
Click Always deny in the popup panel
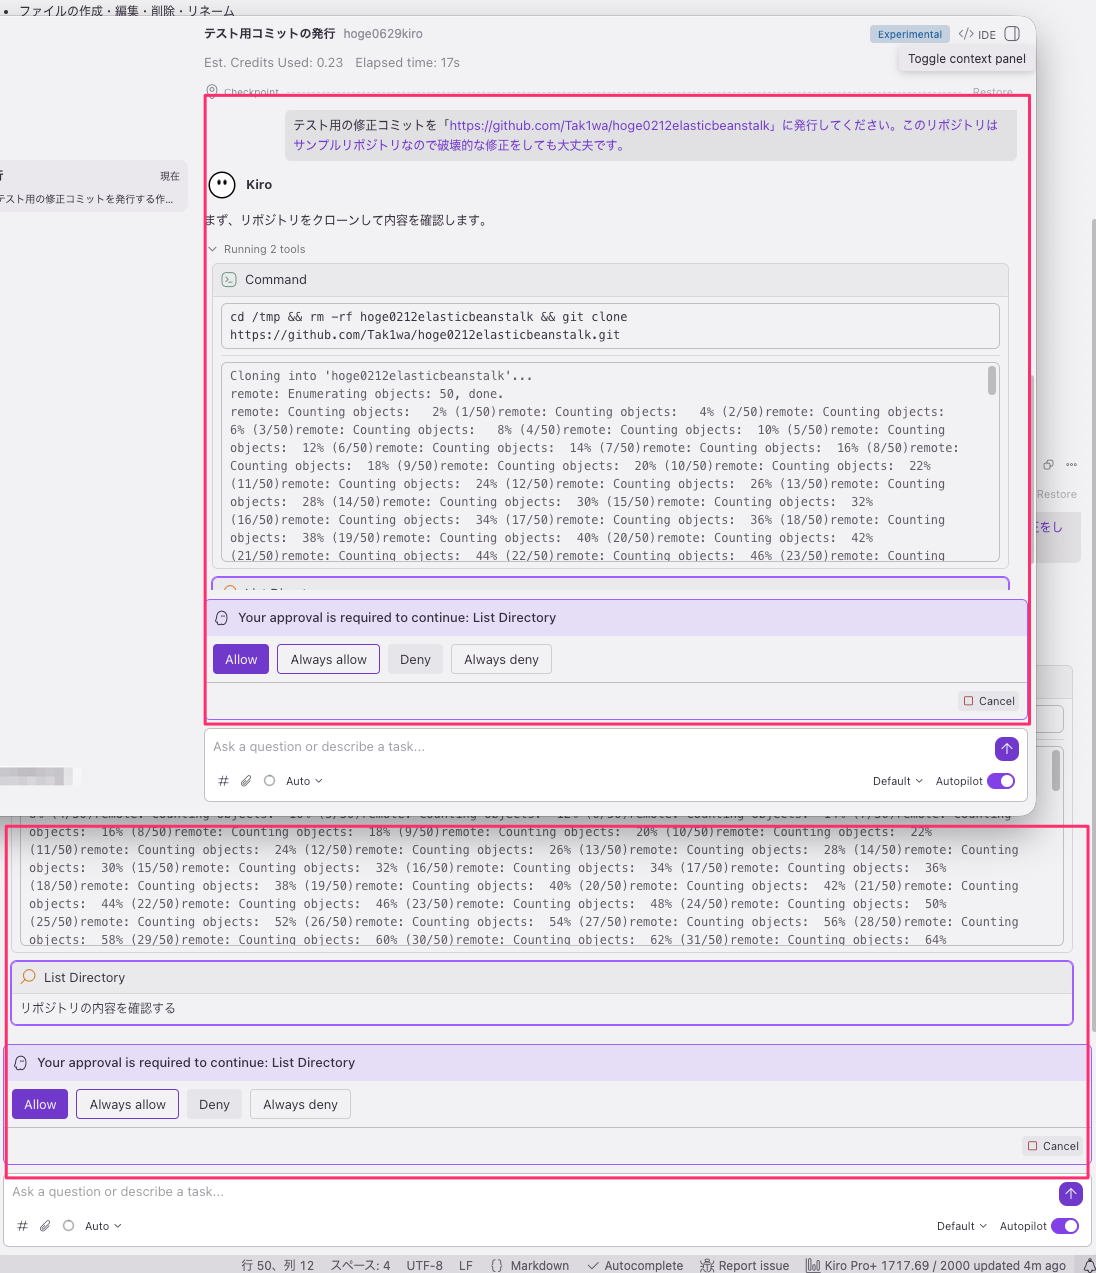(x=501, y=659)
